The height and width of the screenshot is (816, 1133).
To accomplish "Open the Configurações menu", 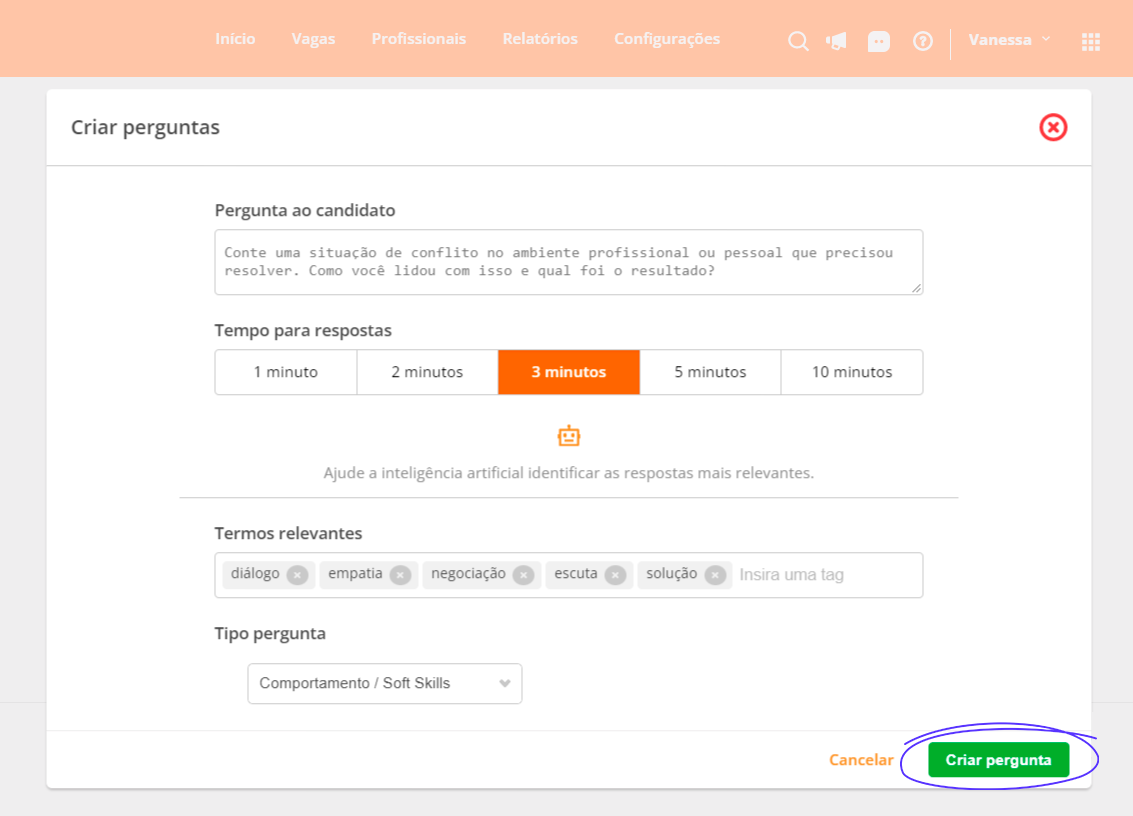I will coord(667,39).
